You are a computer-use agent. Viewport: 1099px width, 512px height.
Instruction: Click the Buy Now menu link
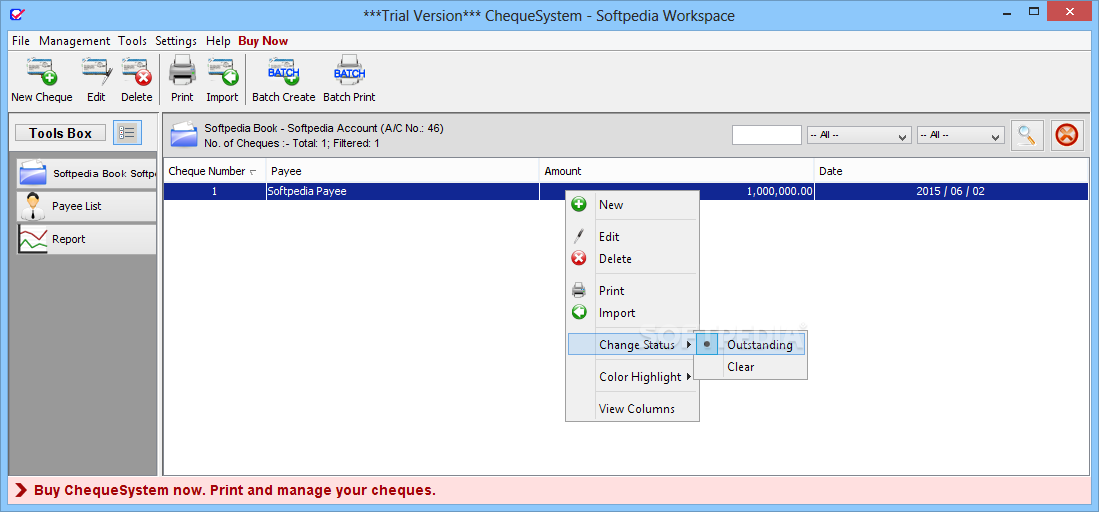263,41
